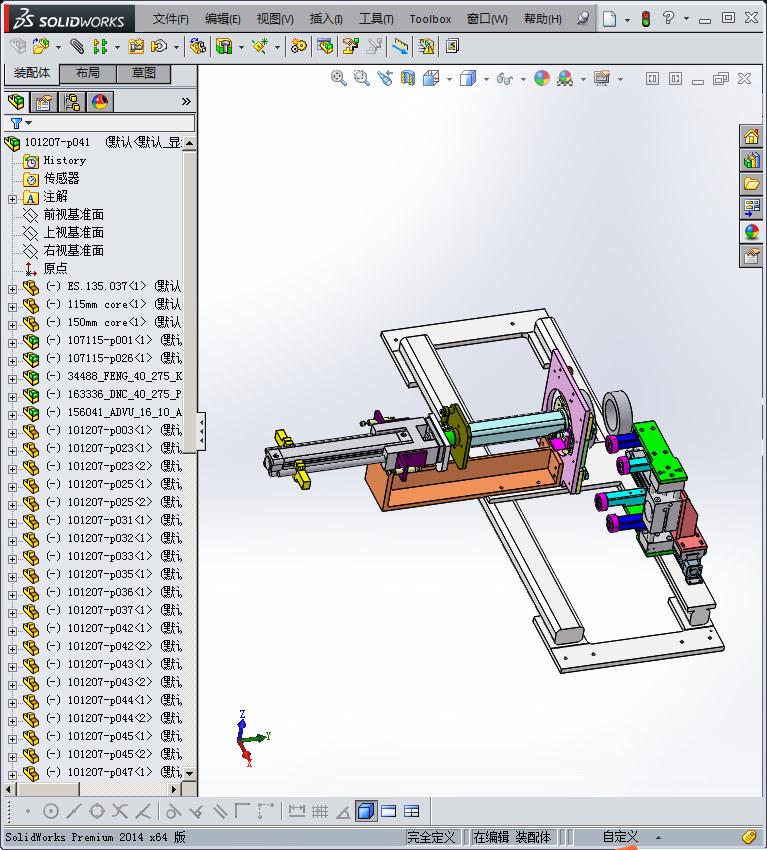Open the filter dropdown arrow

click(29, 123)
